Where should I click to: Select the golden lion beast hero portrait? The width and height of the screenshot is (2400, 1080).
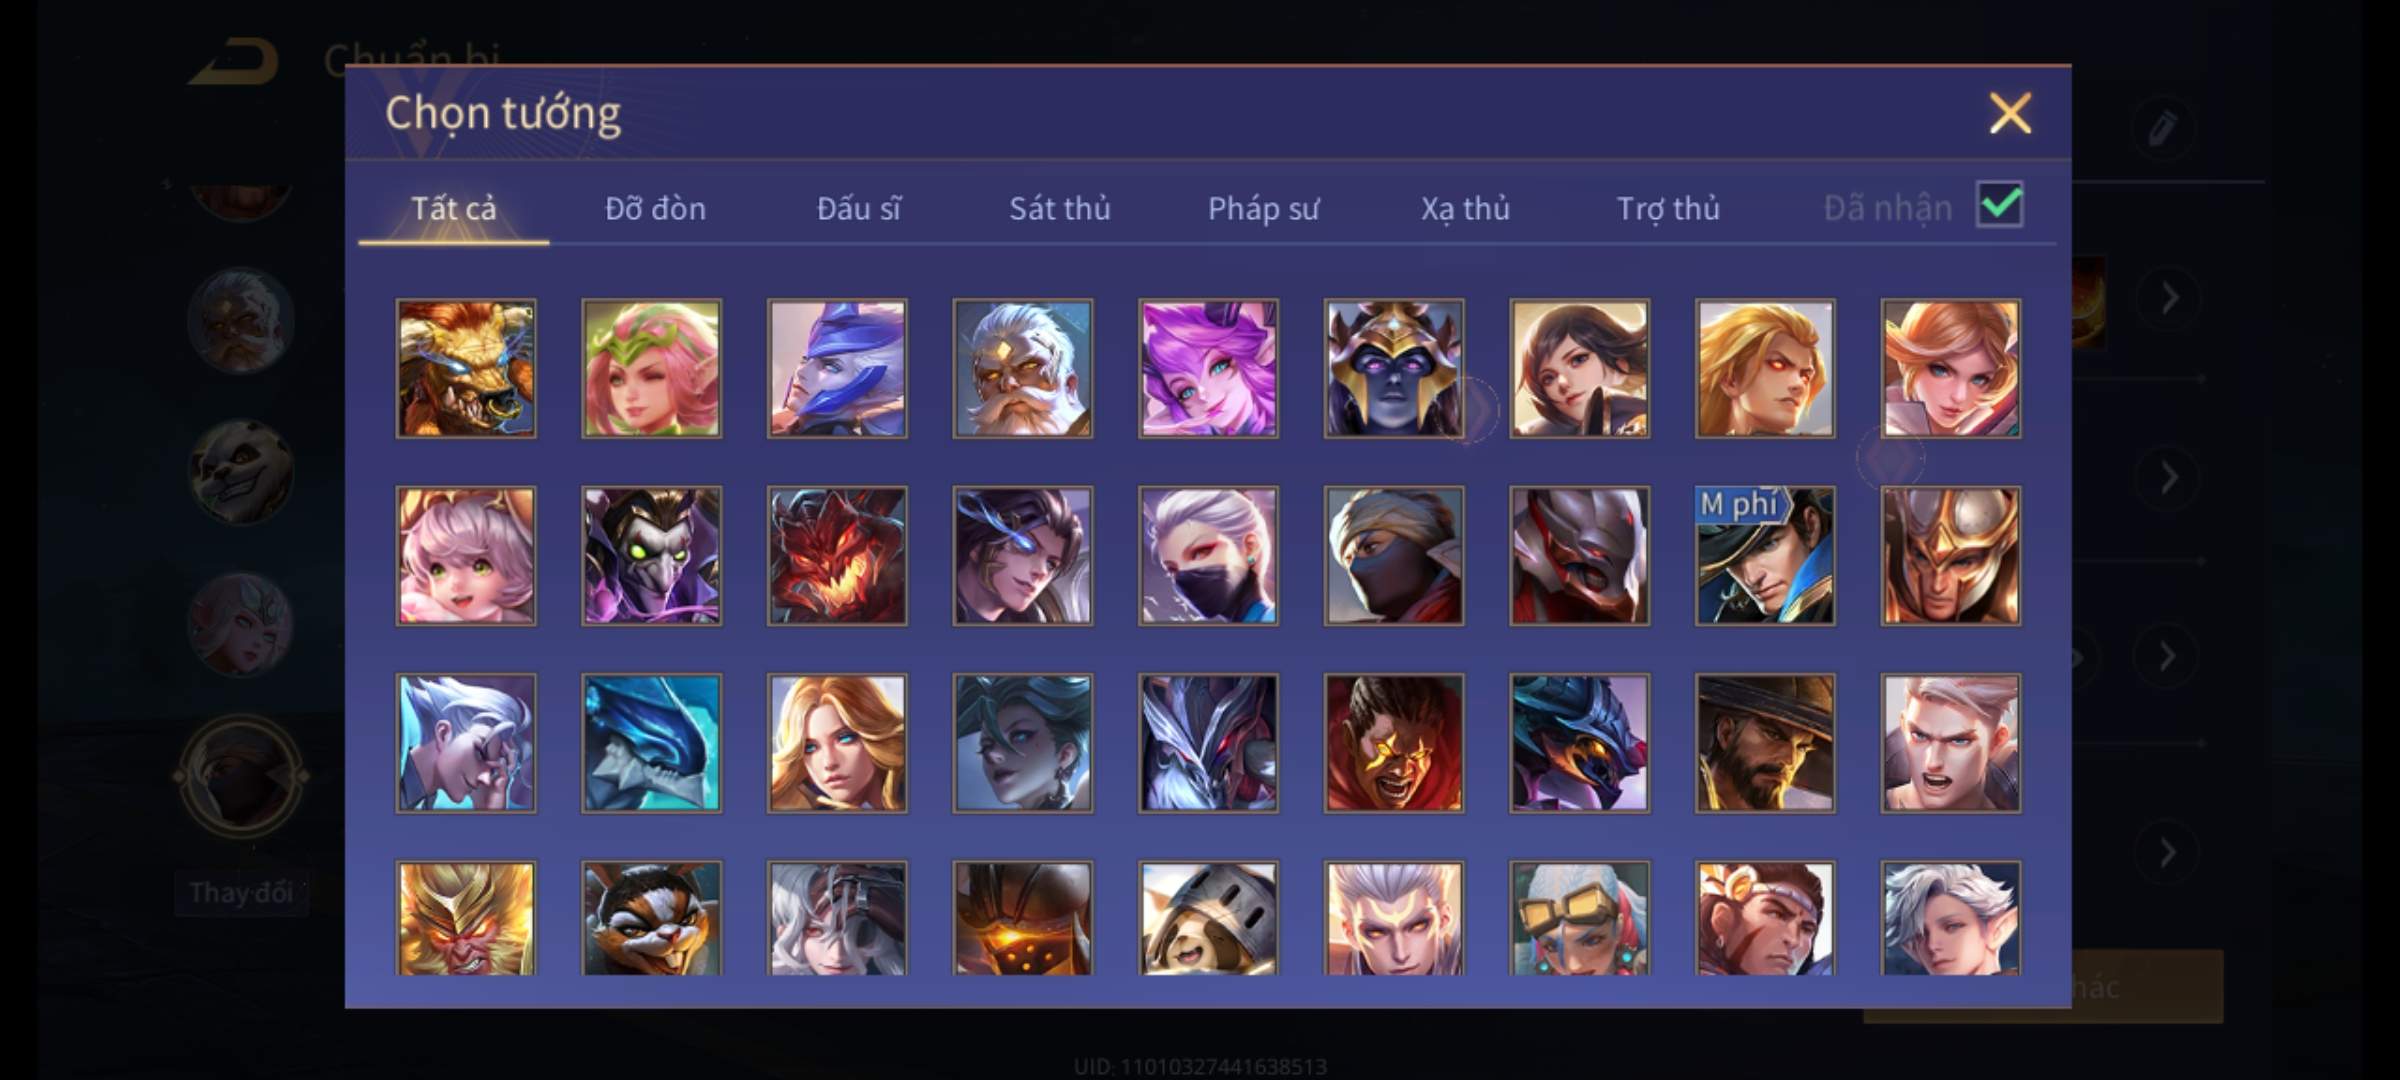coord(466,369)
